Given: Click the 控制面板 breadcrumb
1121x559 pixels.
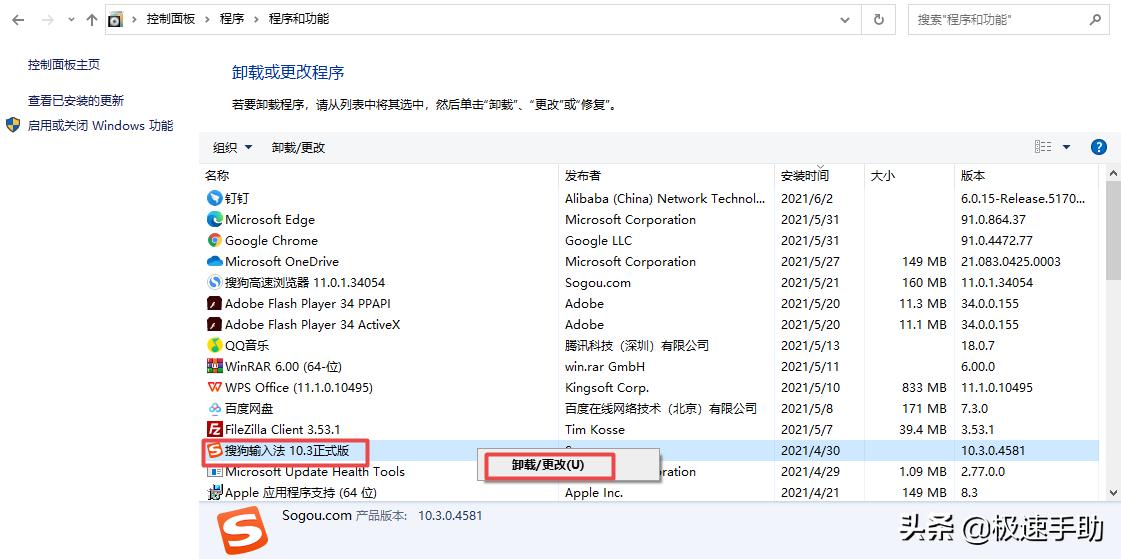Looking at the screenshot, I should 171,19.
